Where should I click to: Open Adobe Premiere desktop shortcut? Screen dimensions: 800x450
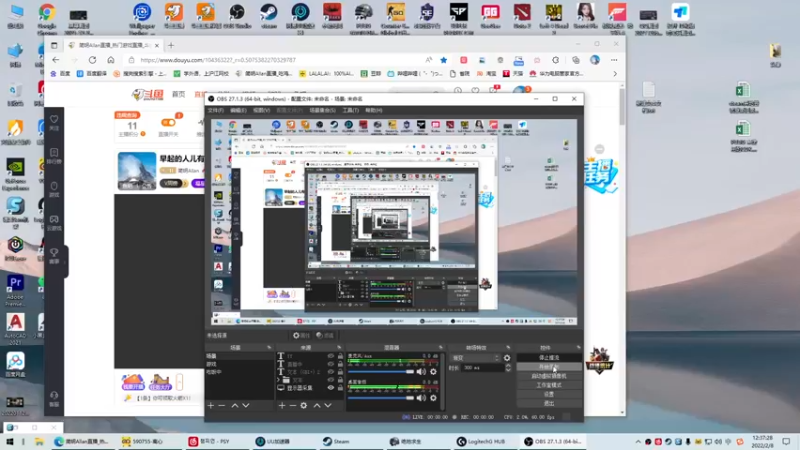click(x=15, y=290)
